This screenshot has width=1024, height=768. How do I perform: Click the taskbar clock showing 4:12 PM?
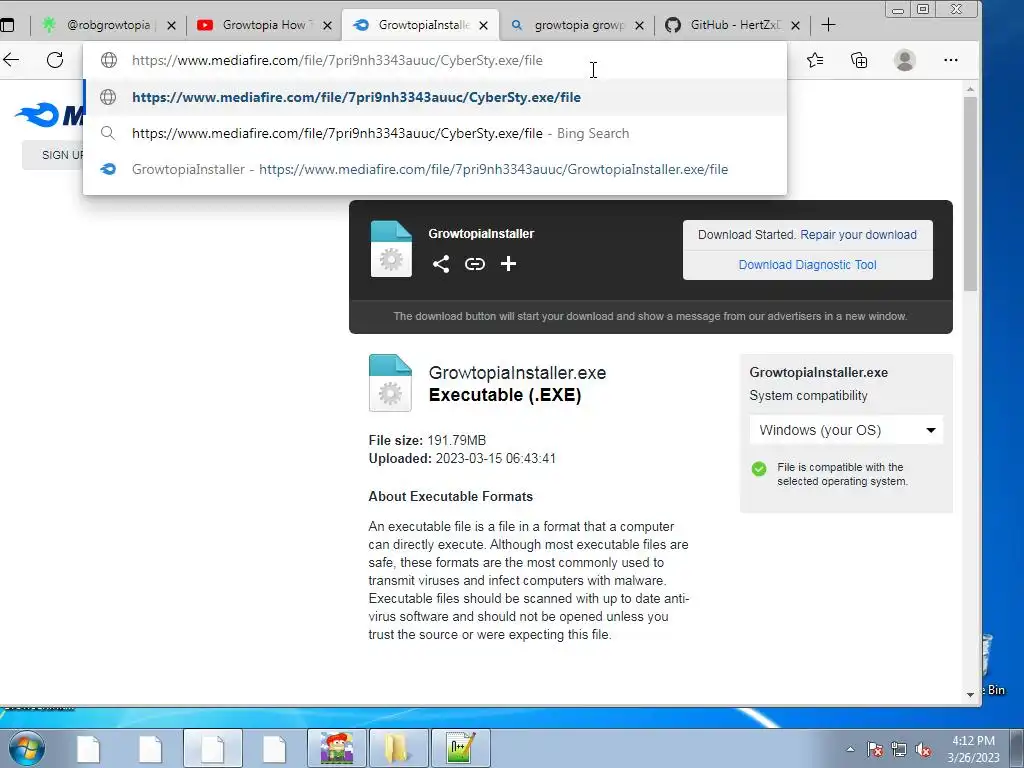[973, 749]
